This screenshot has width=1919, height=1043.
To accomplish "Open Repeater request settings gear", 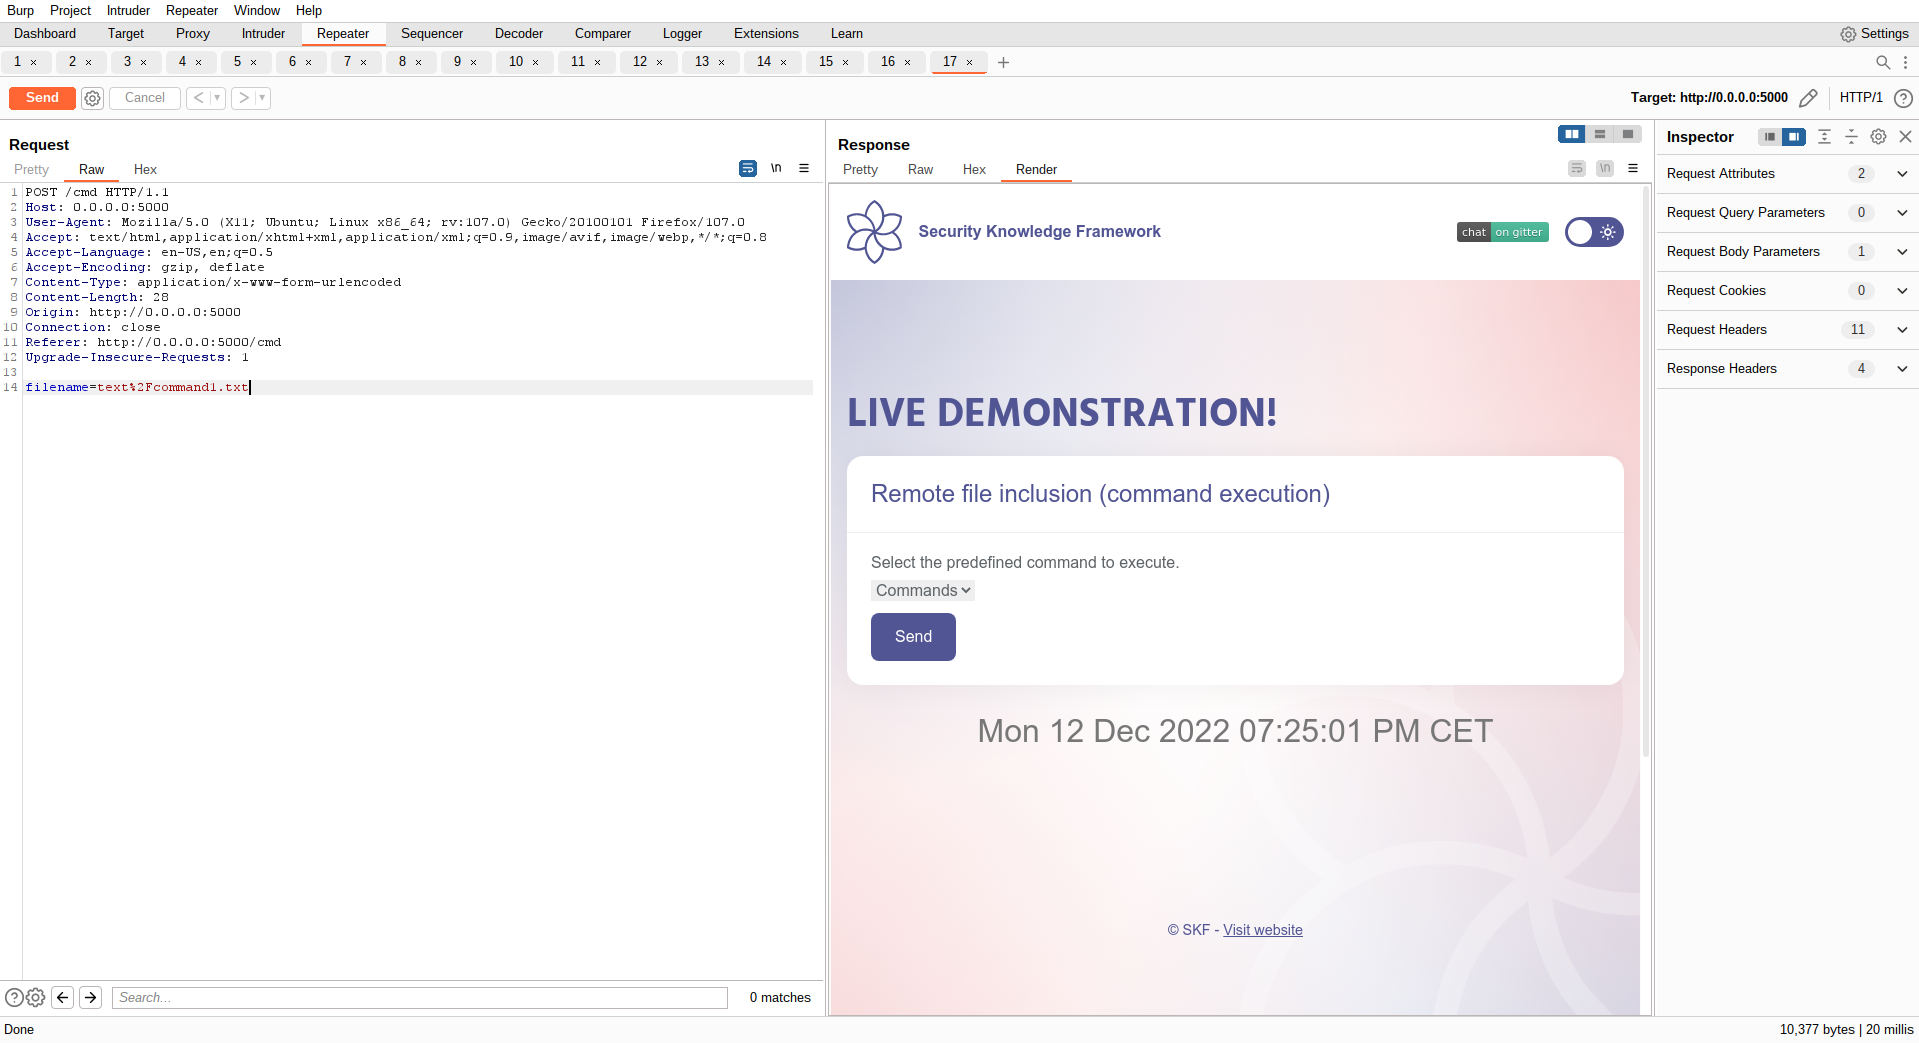I will tap(92, 98).
